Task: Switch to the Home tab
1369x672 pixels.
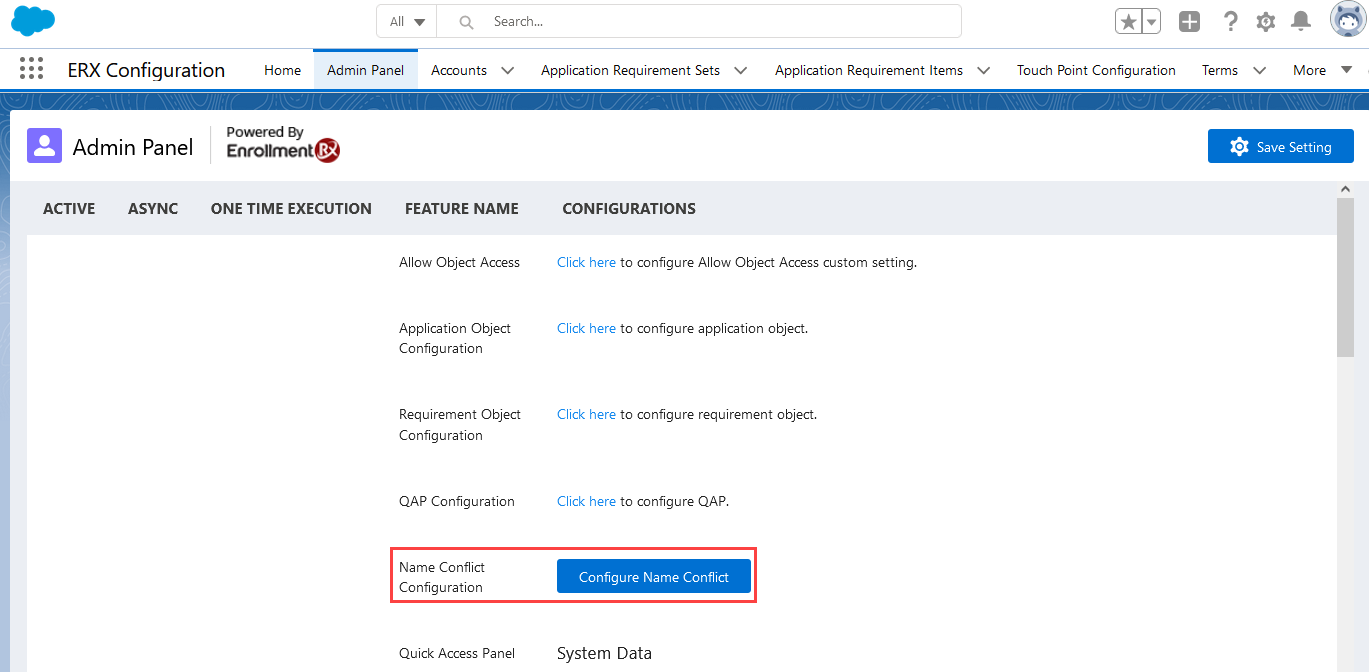Action: [282, 70]
